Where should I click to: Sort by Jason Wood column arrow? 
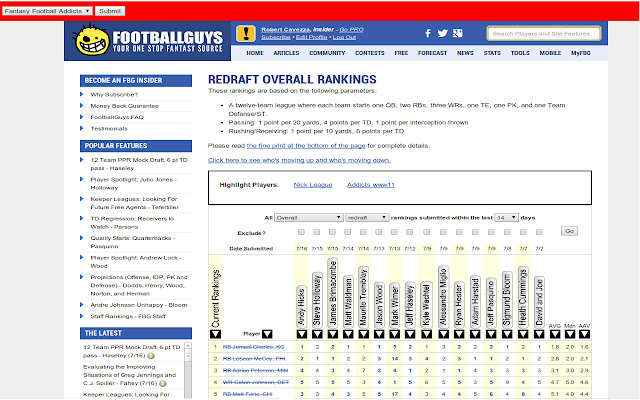coord(379,334)
